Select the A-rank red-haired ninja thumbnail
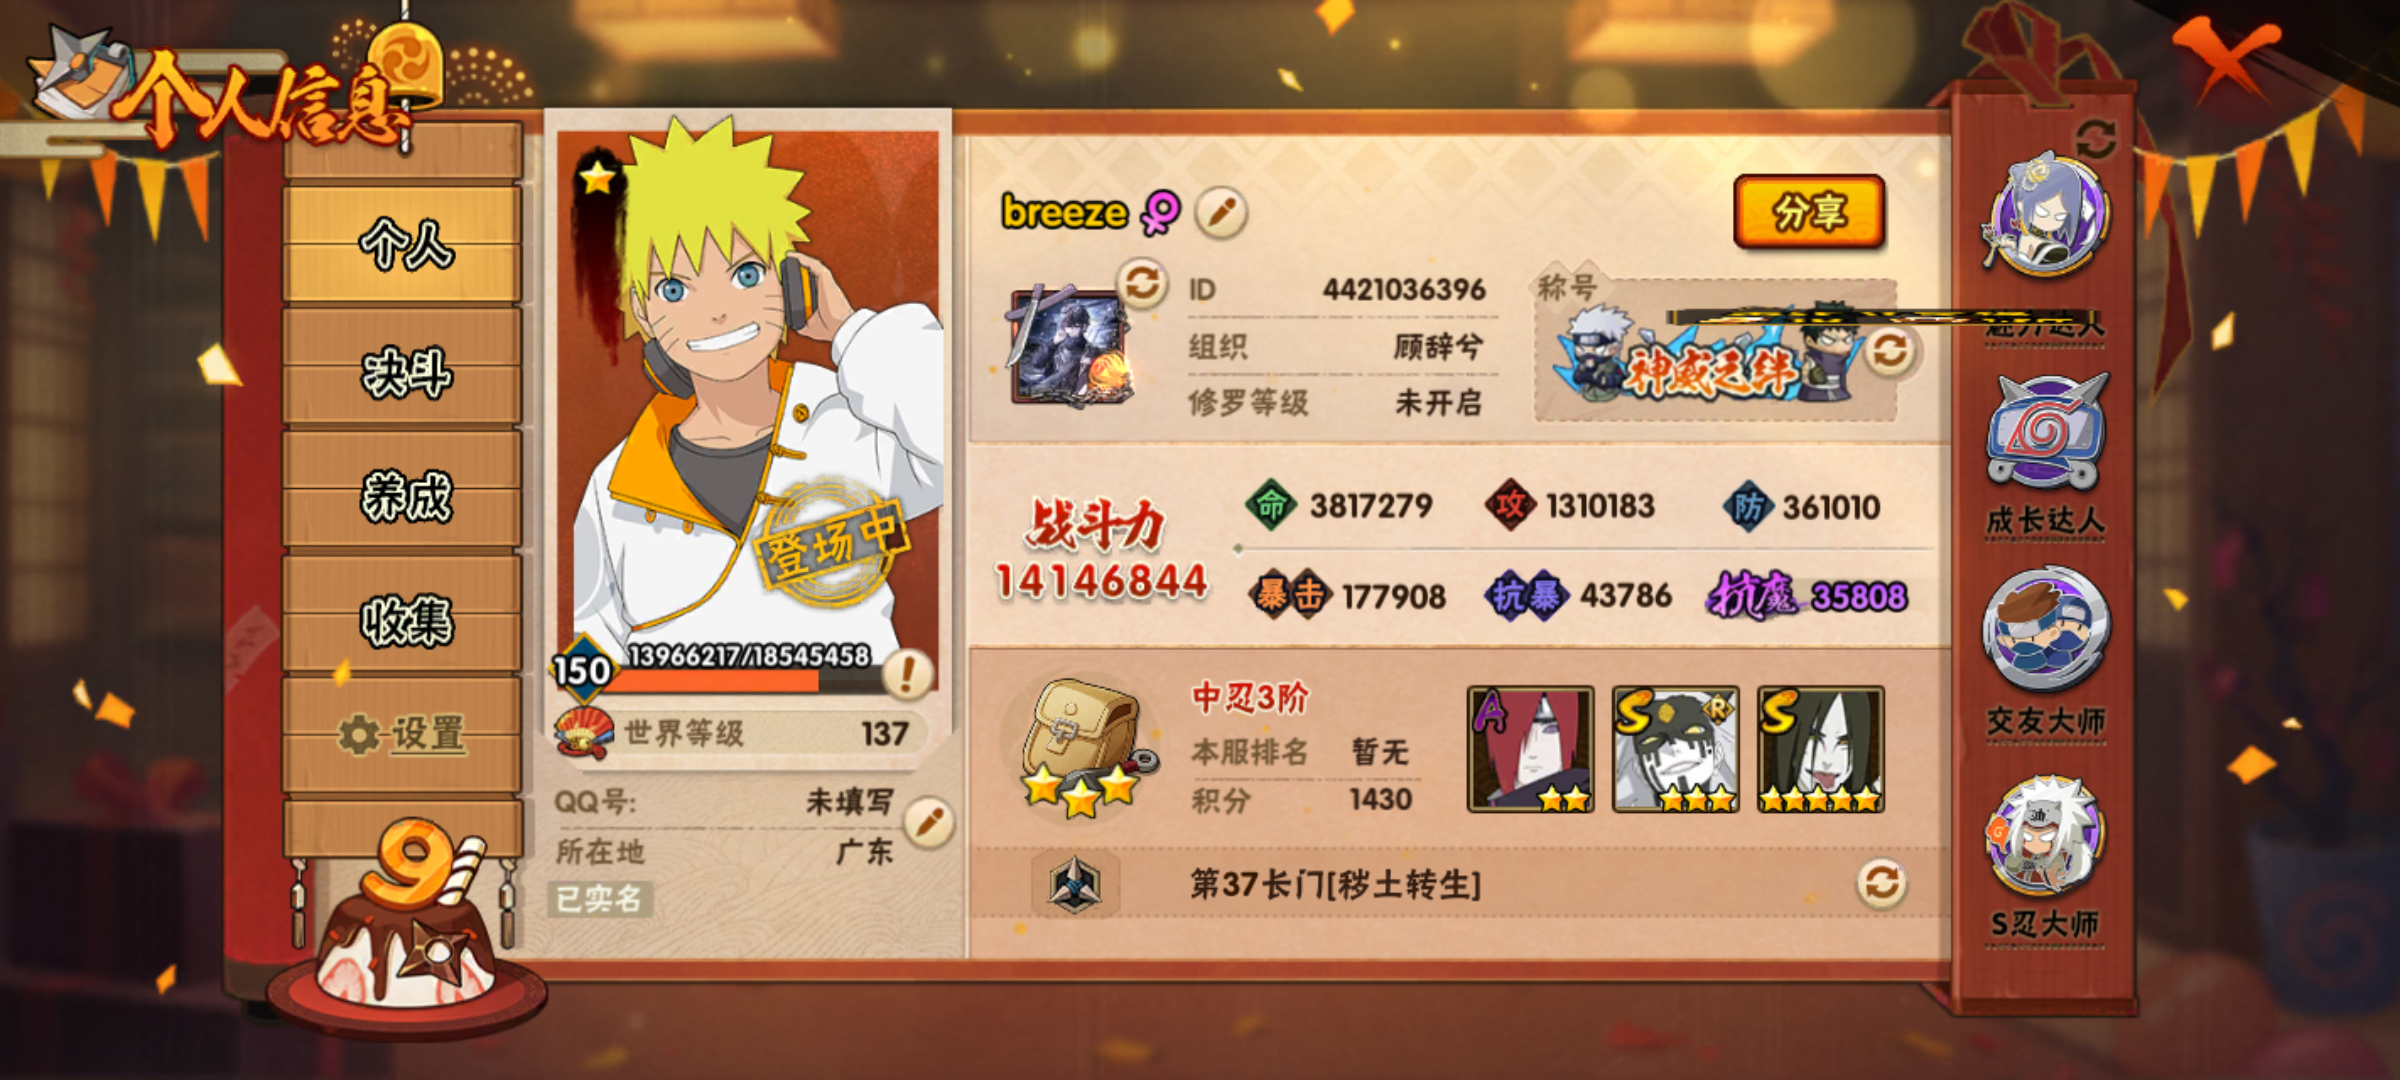This screenshot has width=2400, height=1080. pos(1530,749)
